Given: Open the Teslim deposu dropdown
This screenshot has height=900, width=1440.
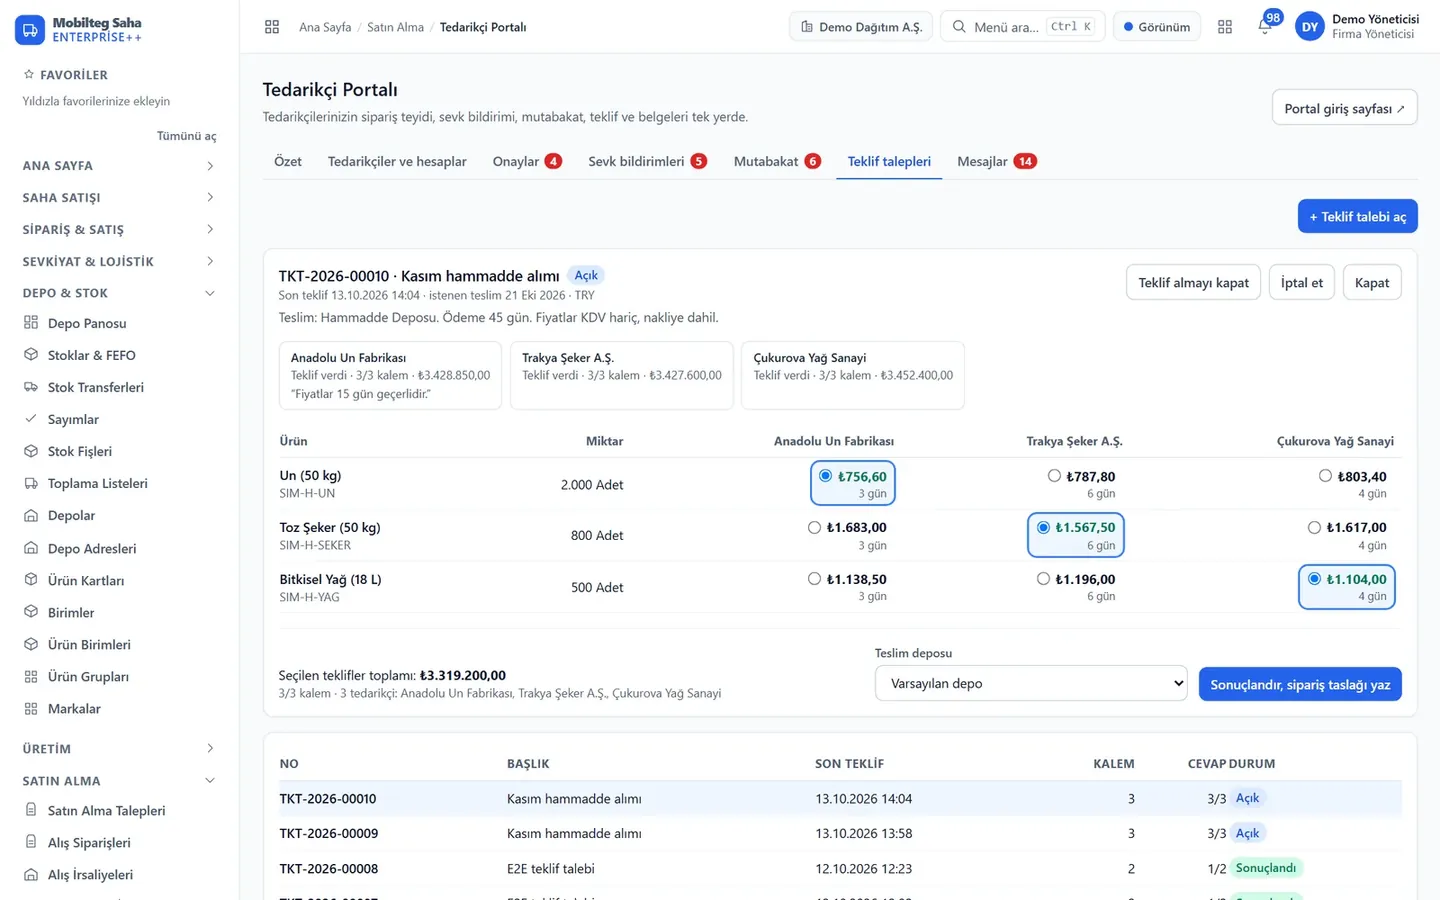Looking at the screenshot, I should coord(1031,683).
